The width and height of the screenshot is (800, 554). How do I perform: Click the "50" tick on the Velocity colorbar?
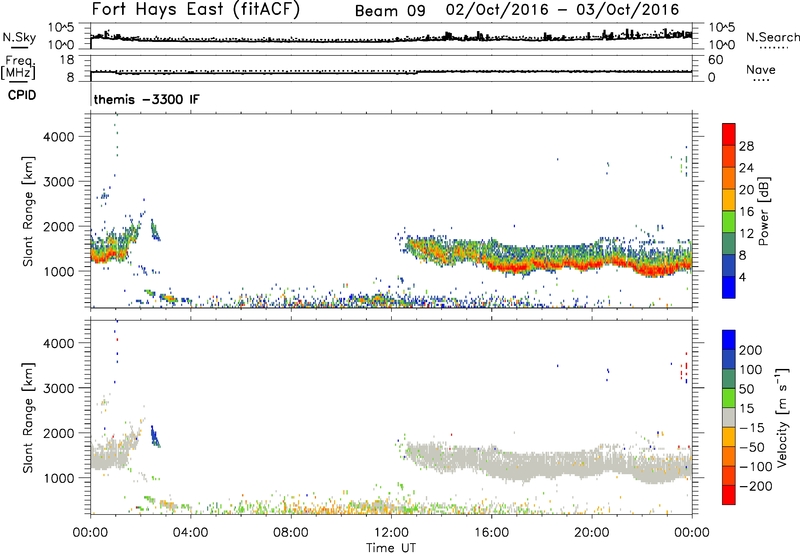(746, 389)
